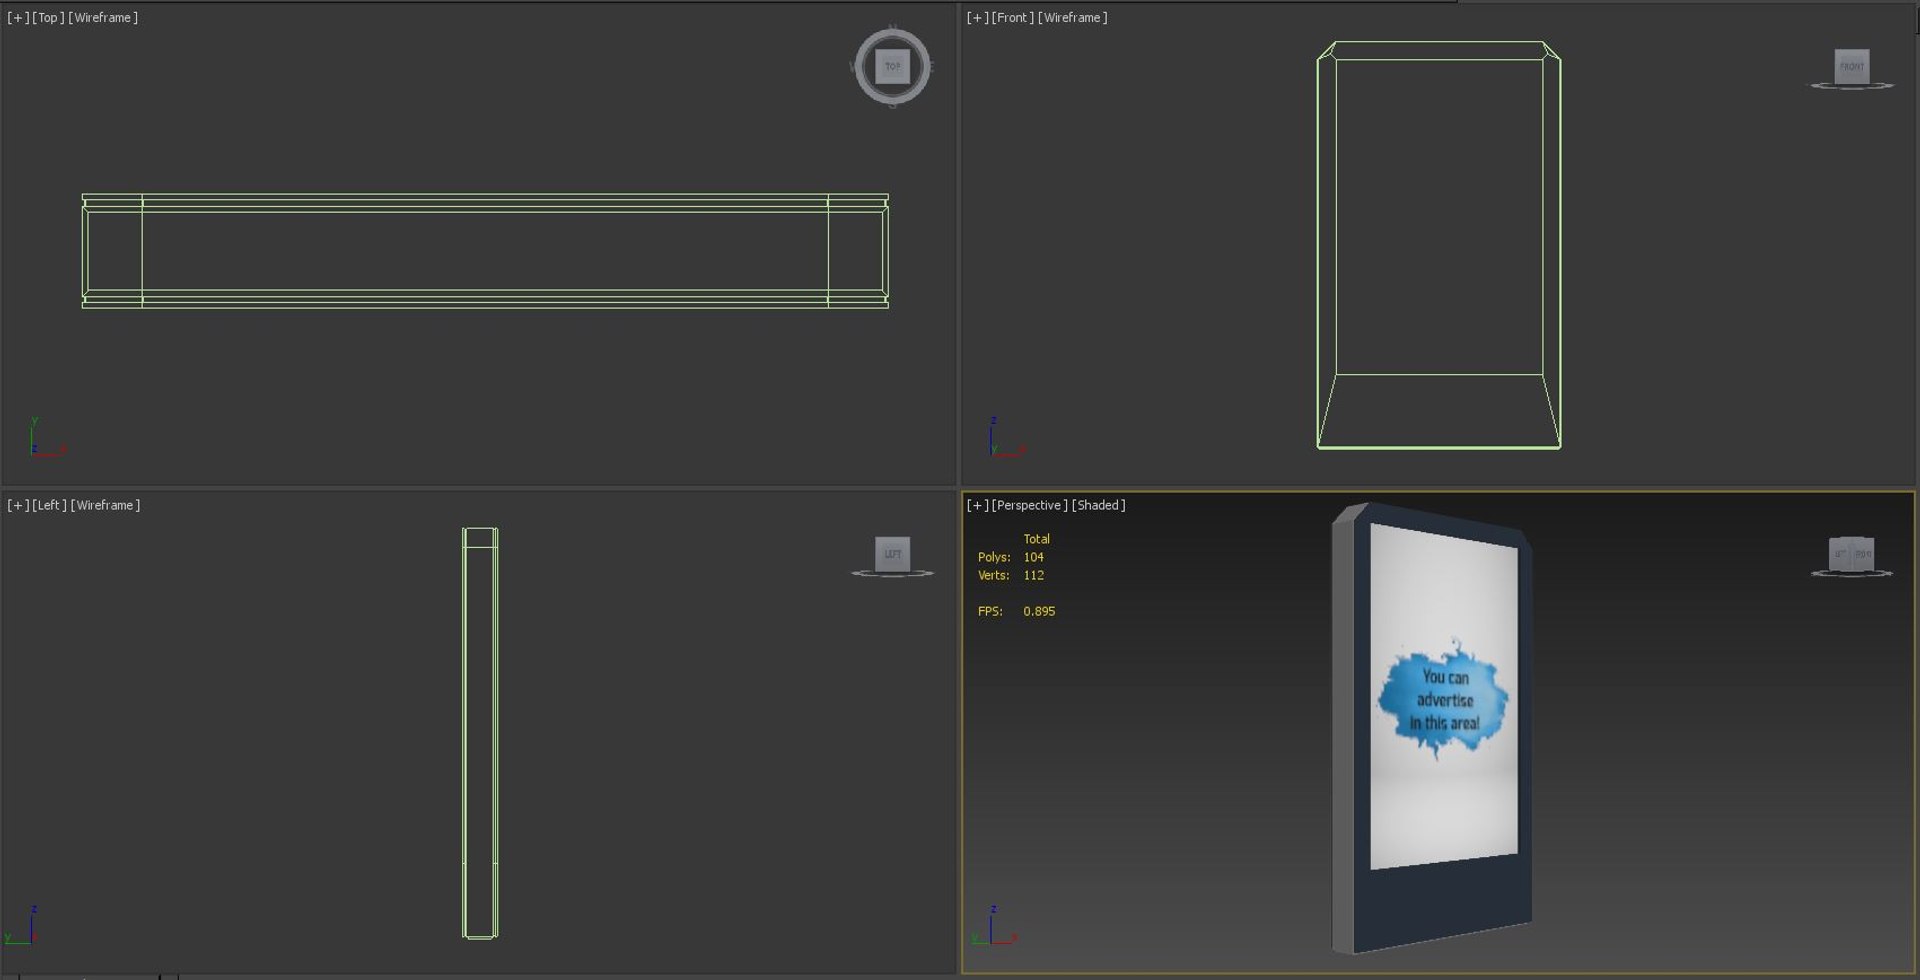The image size is (1920, 980).
Task: Click the Top viewport ViewCube
Action: (892, 66)
